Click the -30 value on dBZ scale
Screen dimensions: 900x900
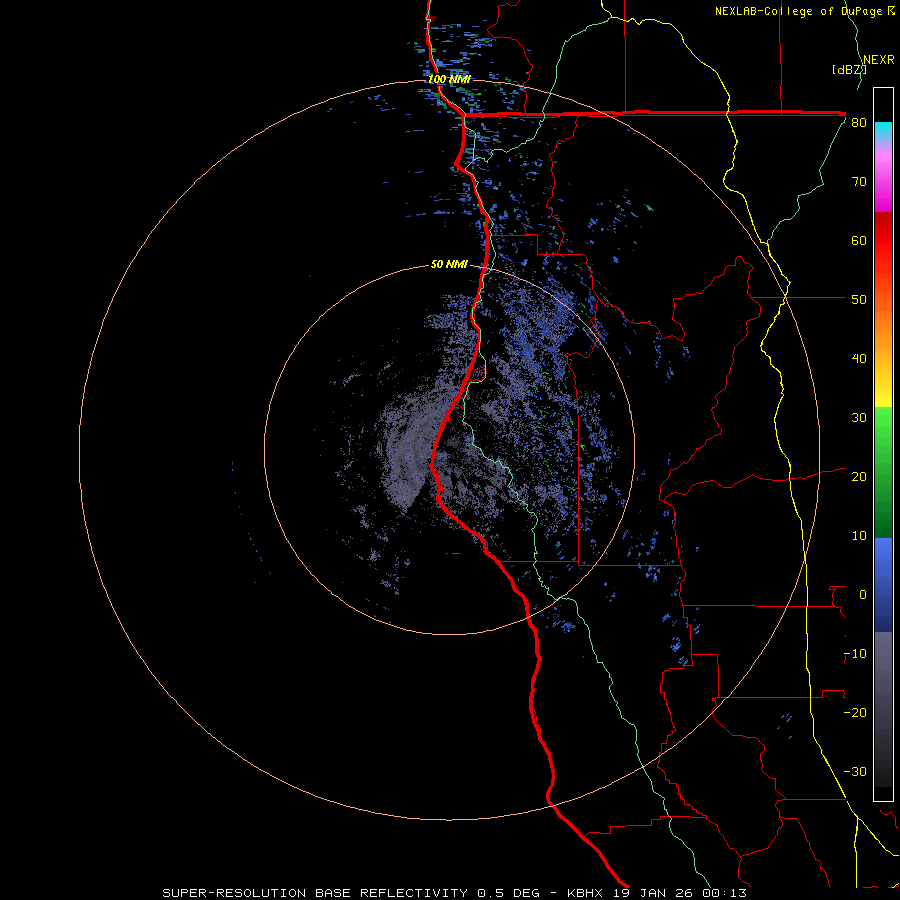point(855,772)
